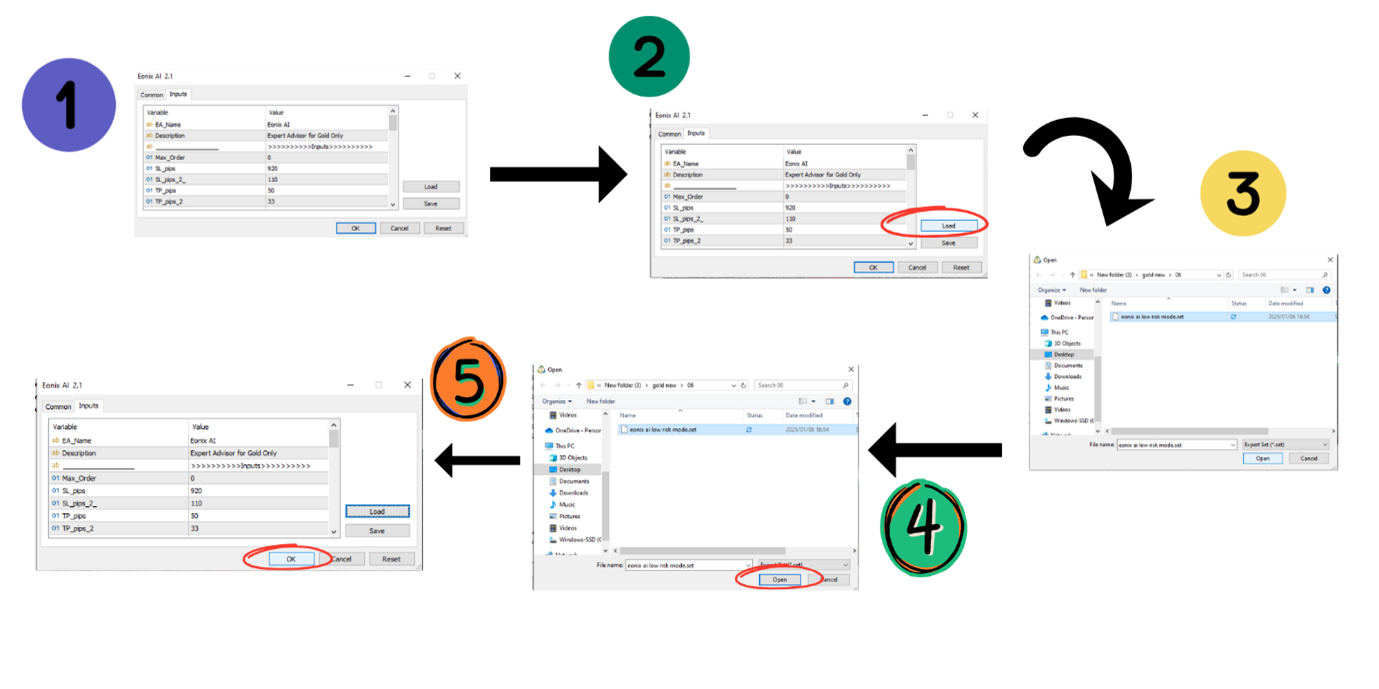Click the vertical scrollbar in step 1 inputs list

pos(393,158)
